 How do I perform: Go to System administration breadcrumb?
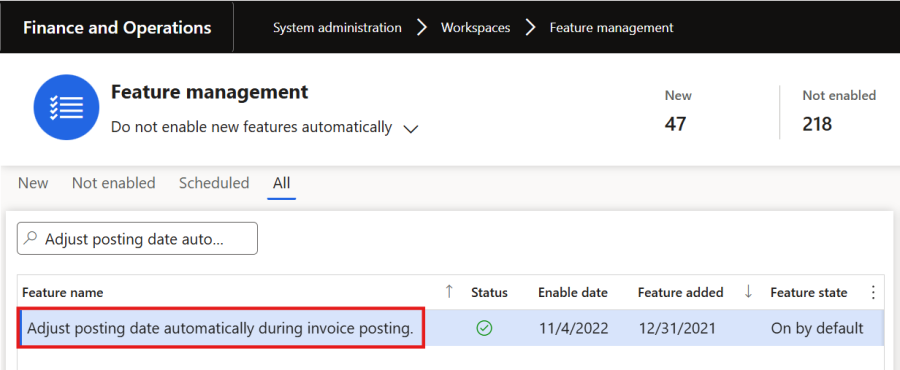tap(337, 28)
